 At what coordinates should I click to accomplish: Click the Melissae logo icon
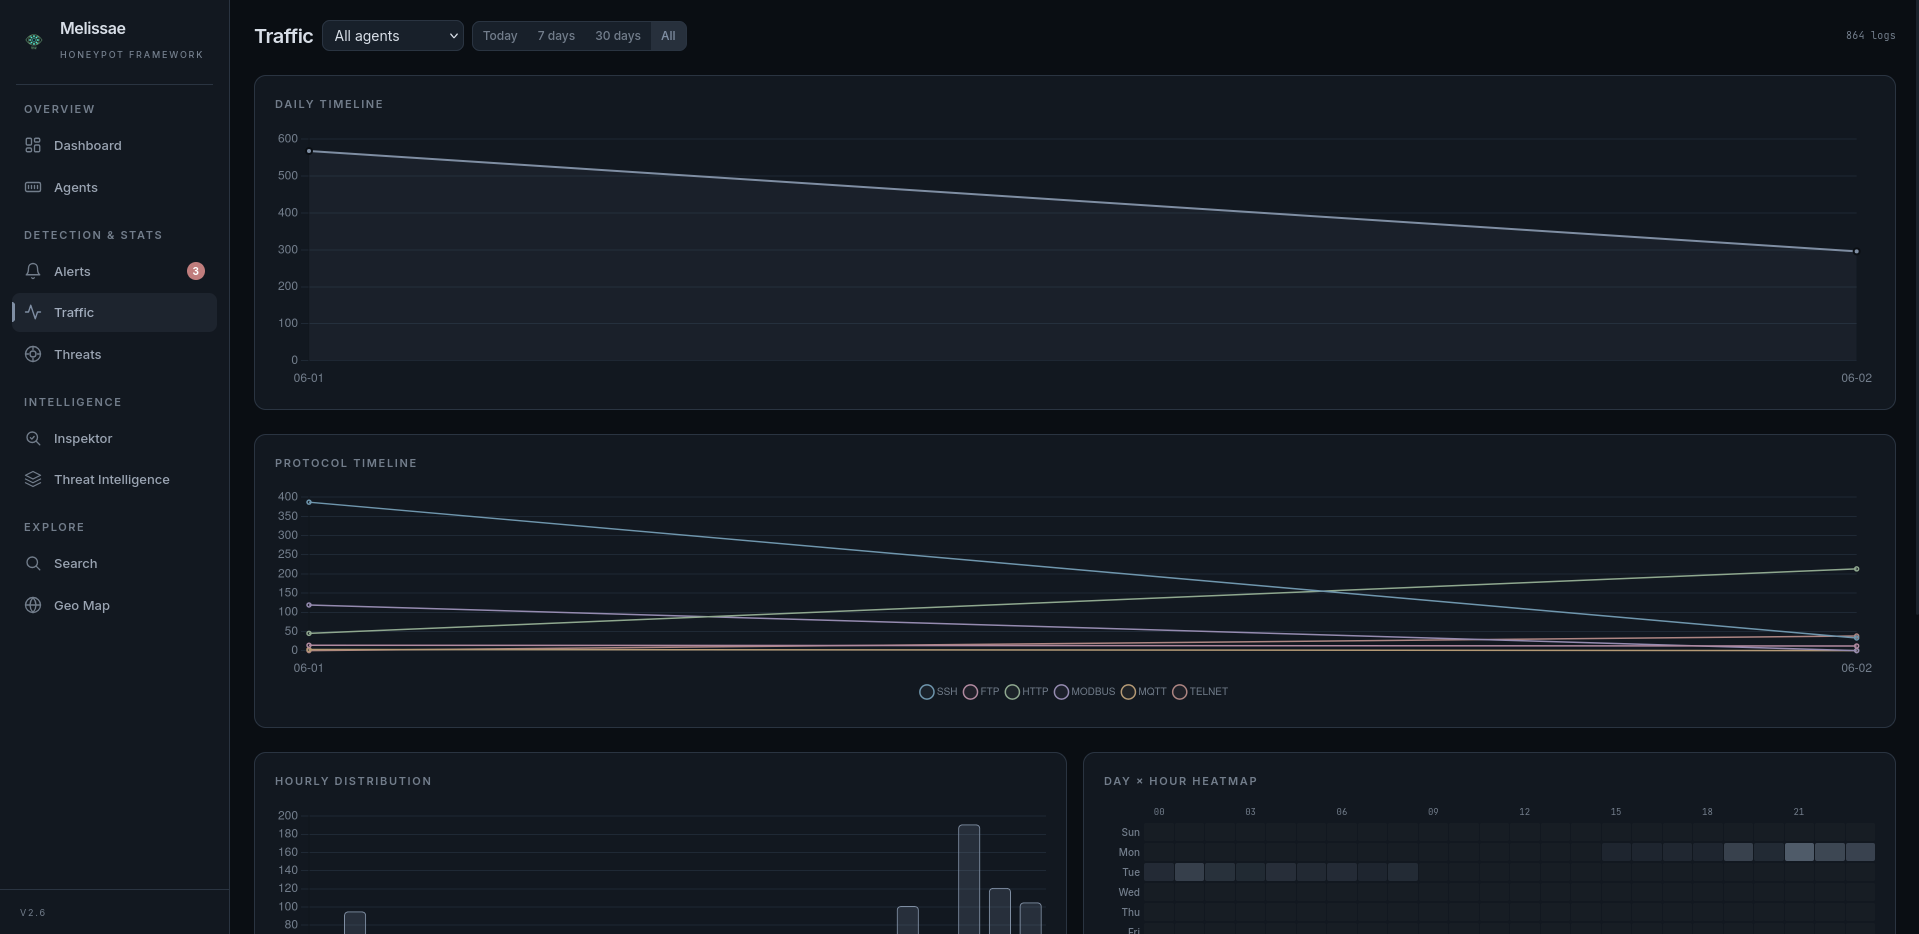tap(34, 41)
